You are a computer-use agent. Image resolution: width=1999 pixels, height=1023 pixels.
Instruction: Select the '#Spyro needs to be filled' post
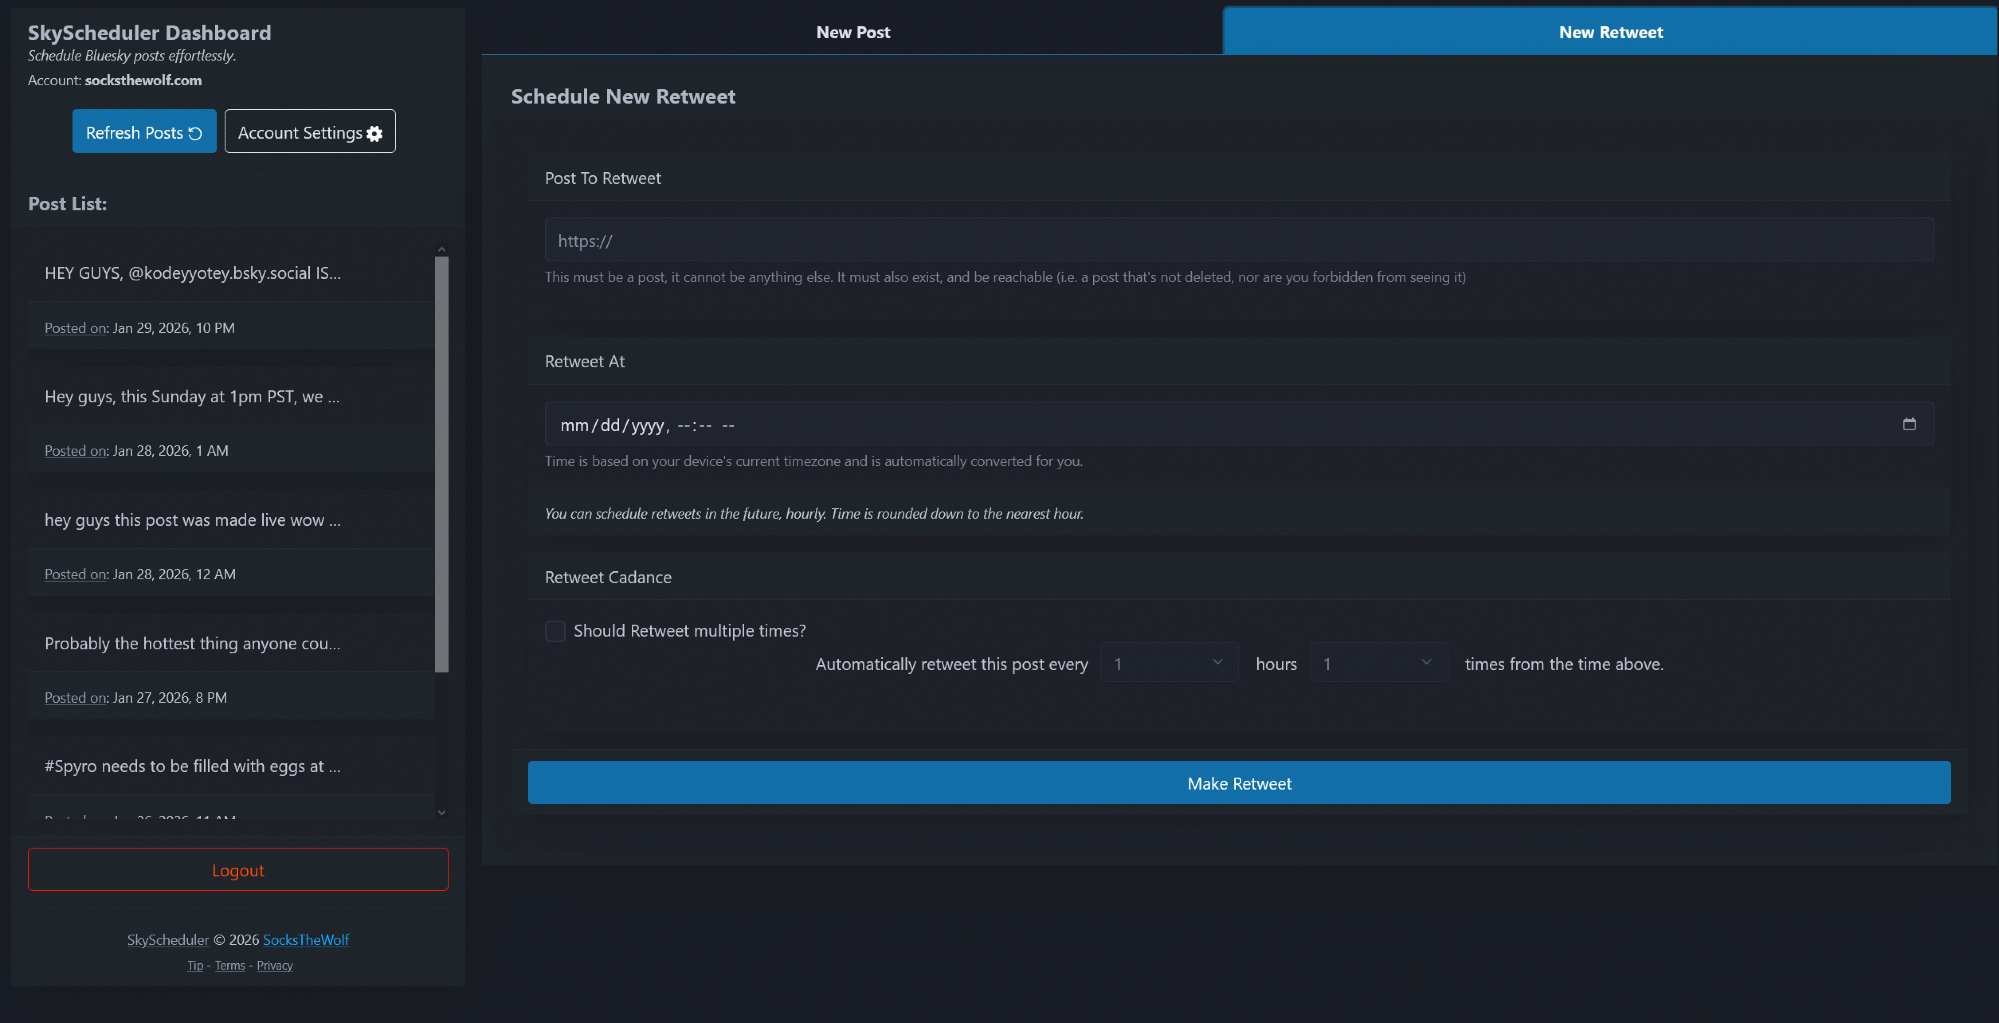coord(193,766)
